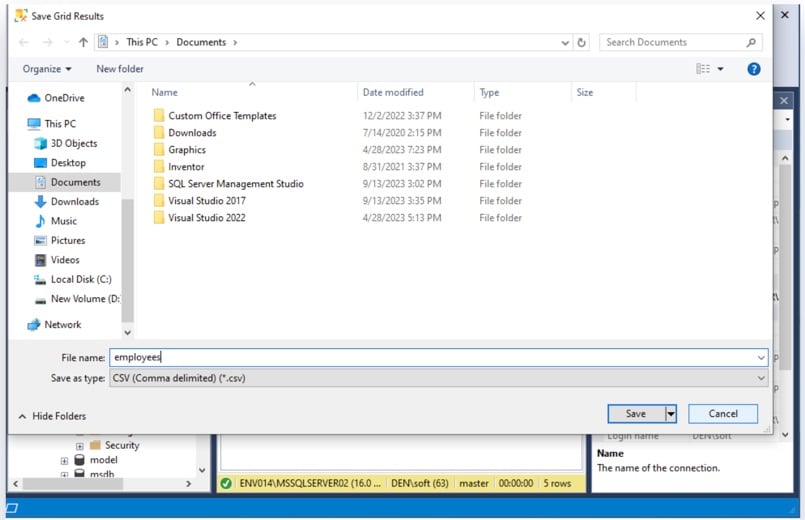
Task: Click the Save button
Action: (x=635, y=414)
